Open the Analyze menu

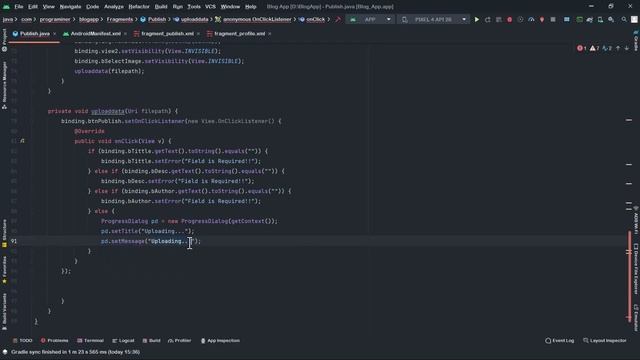[x=113, y=7]
